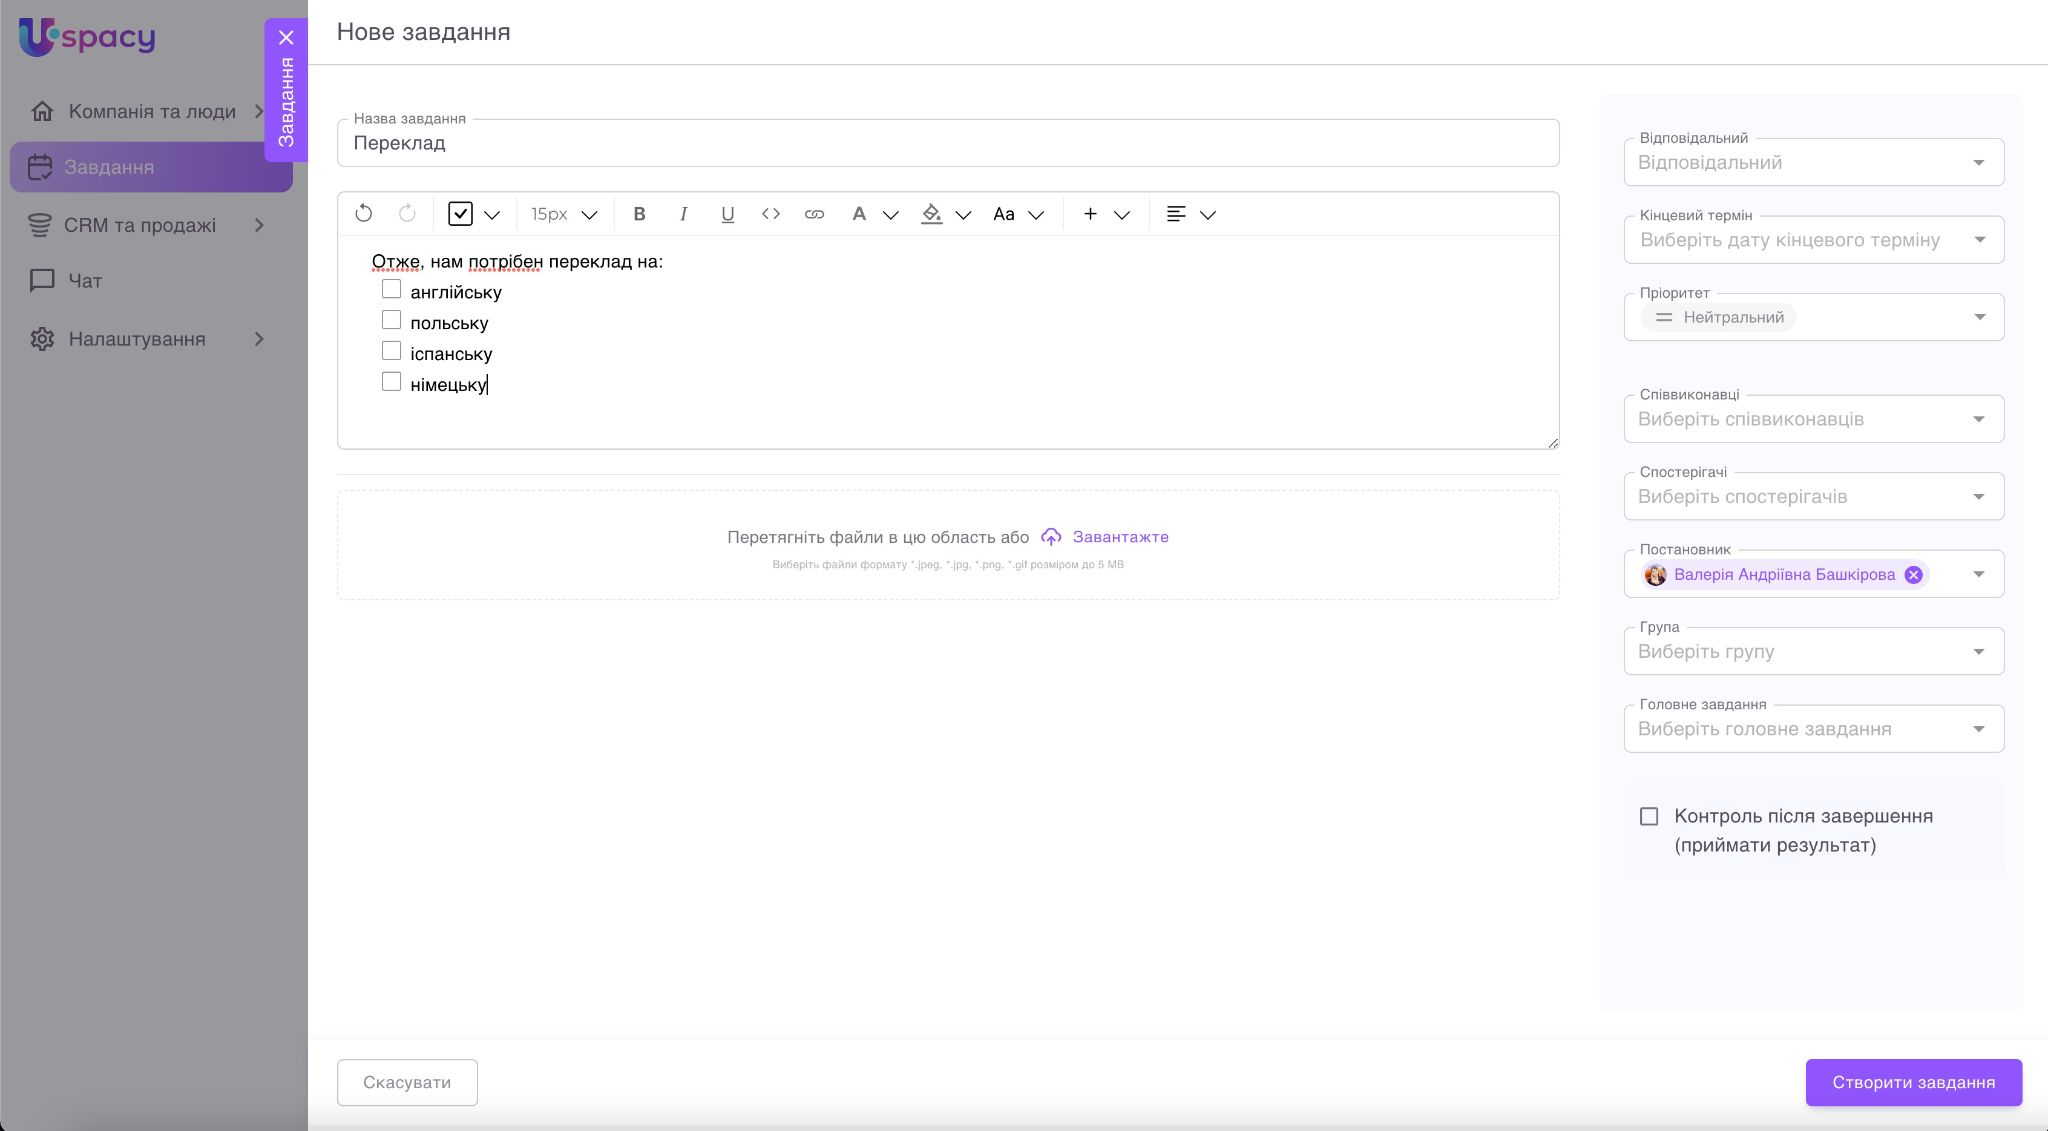Check the англійську checkbox
Viewport: 2048px width, 1131px height.
pos(391,290)
